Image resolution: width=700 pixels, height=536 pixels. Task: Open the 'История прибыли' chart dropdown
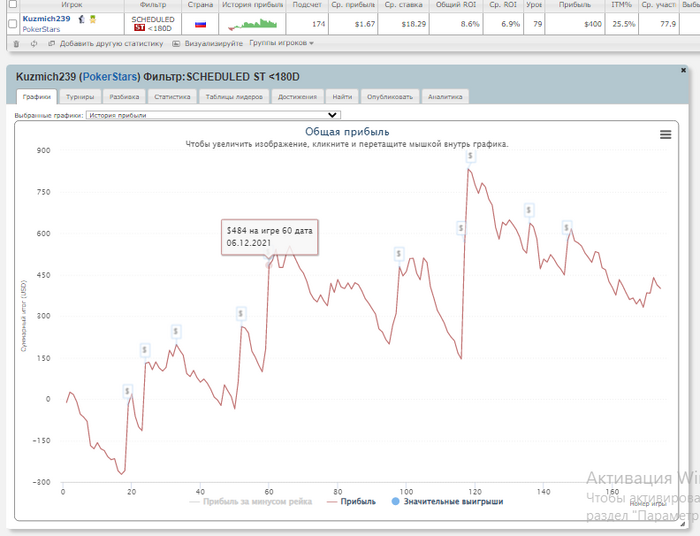click(x=213, y=115)
